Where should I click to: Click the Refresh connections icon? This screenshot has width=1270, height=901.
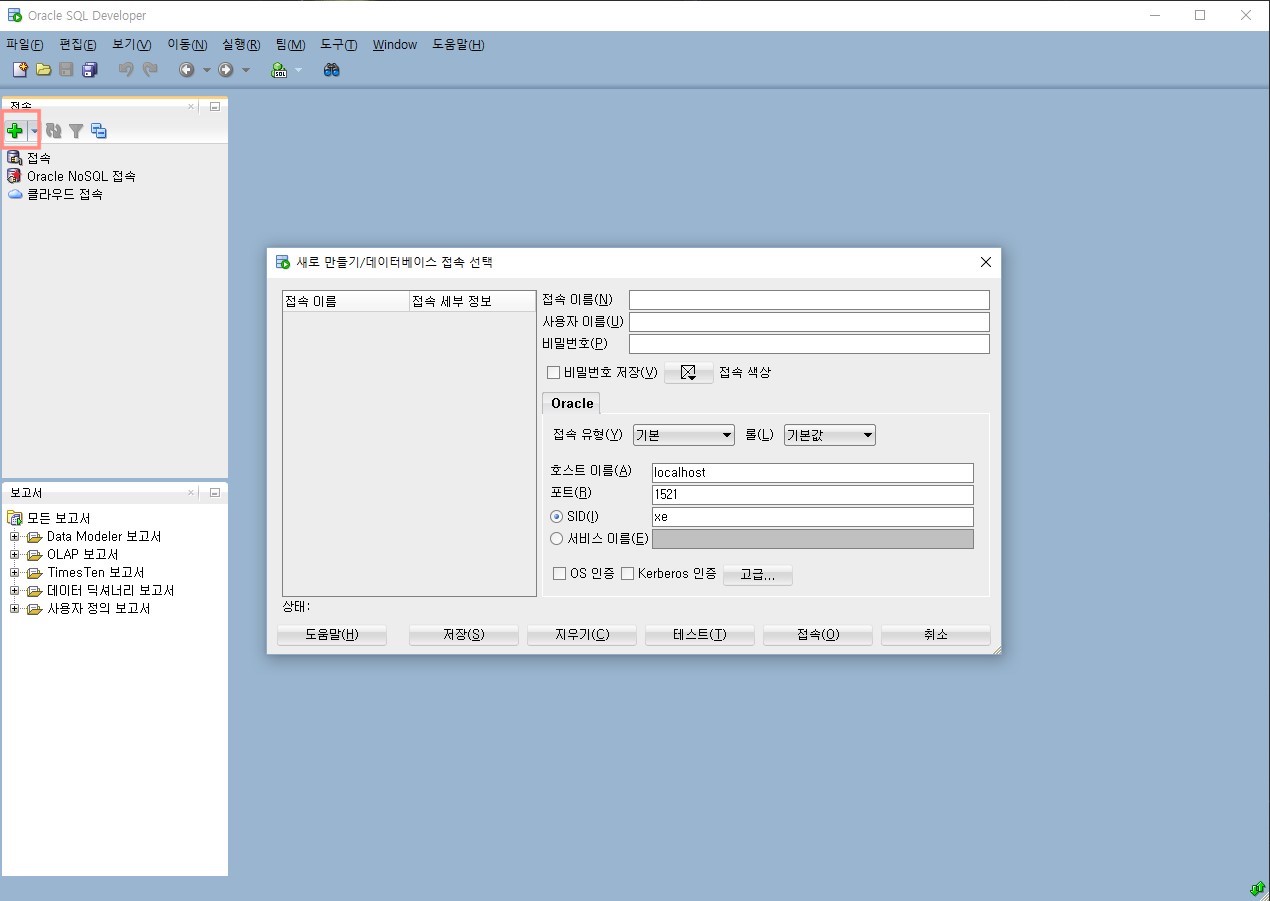(54, 131)
